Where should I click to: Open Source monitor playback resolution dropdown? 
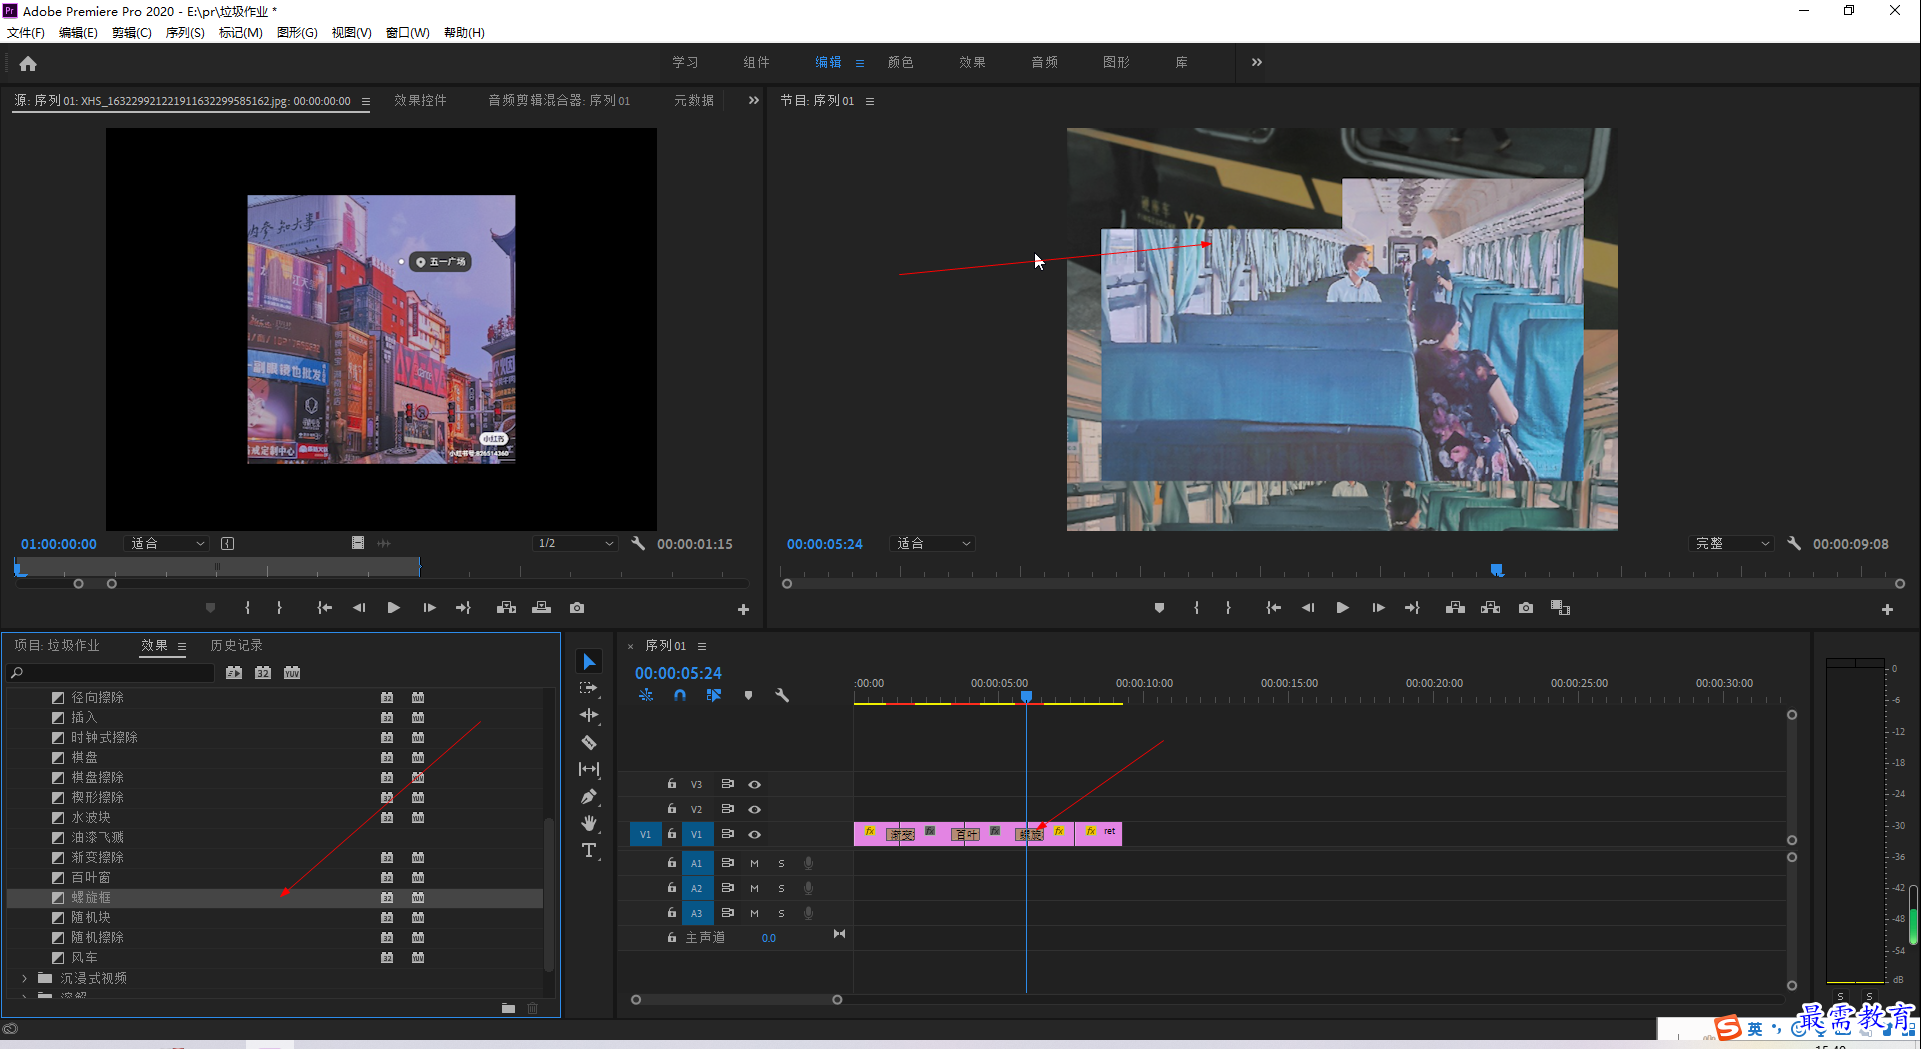(x=575, y=543)
